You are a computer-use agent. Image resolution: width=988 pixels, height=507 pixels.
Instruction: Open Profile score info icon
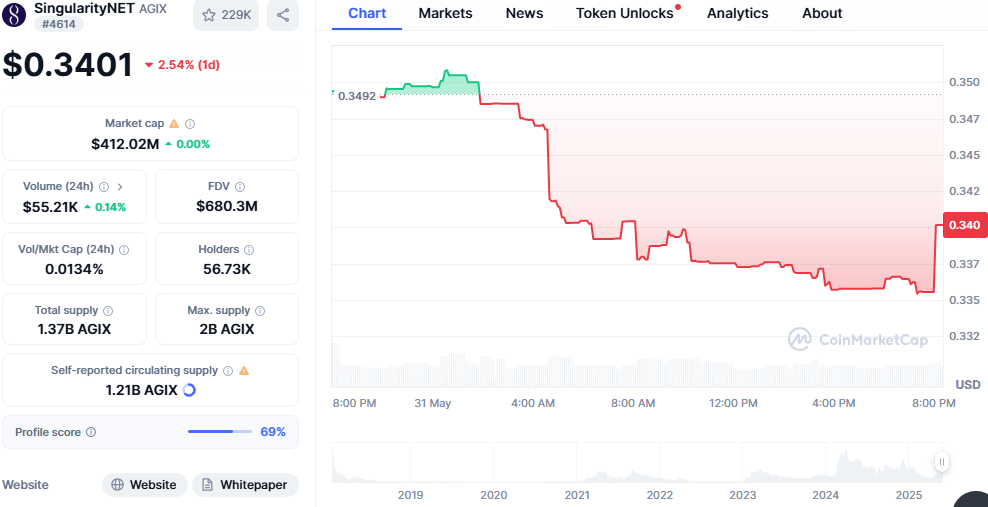[x=91, y=432]
